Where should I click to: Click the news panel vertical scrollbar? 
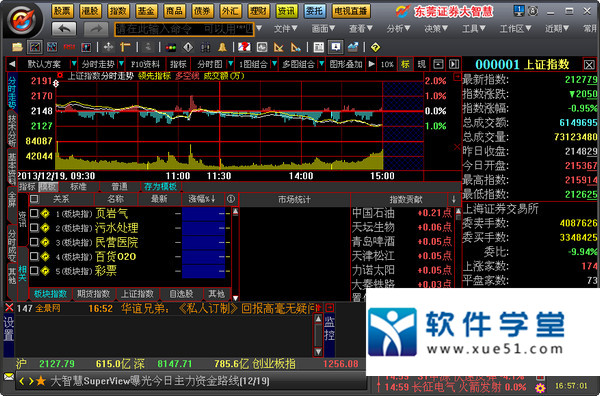pyautogui.click(x=318, y=335)
